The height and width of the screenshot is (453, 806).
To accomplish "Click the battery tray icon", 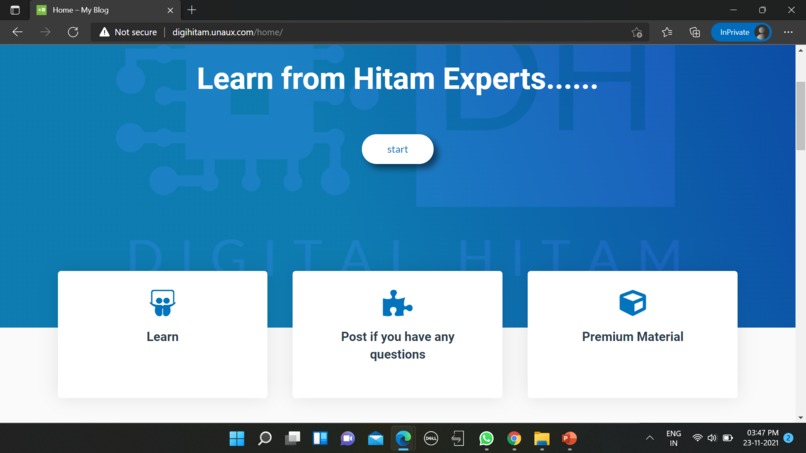I will tap(727, 438).
